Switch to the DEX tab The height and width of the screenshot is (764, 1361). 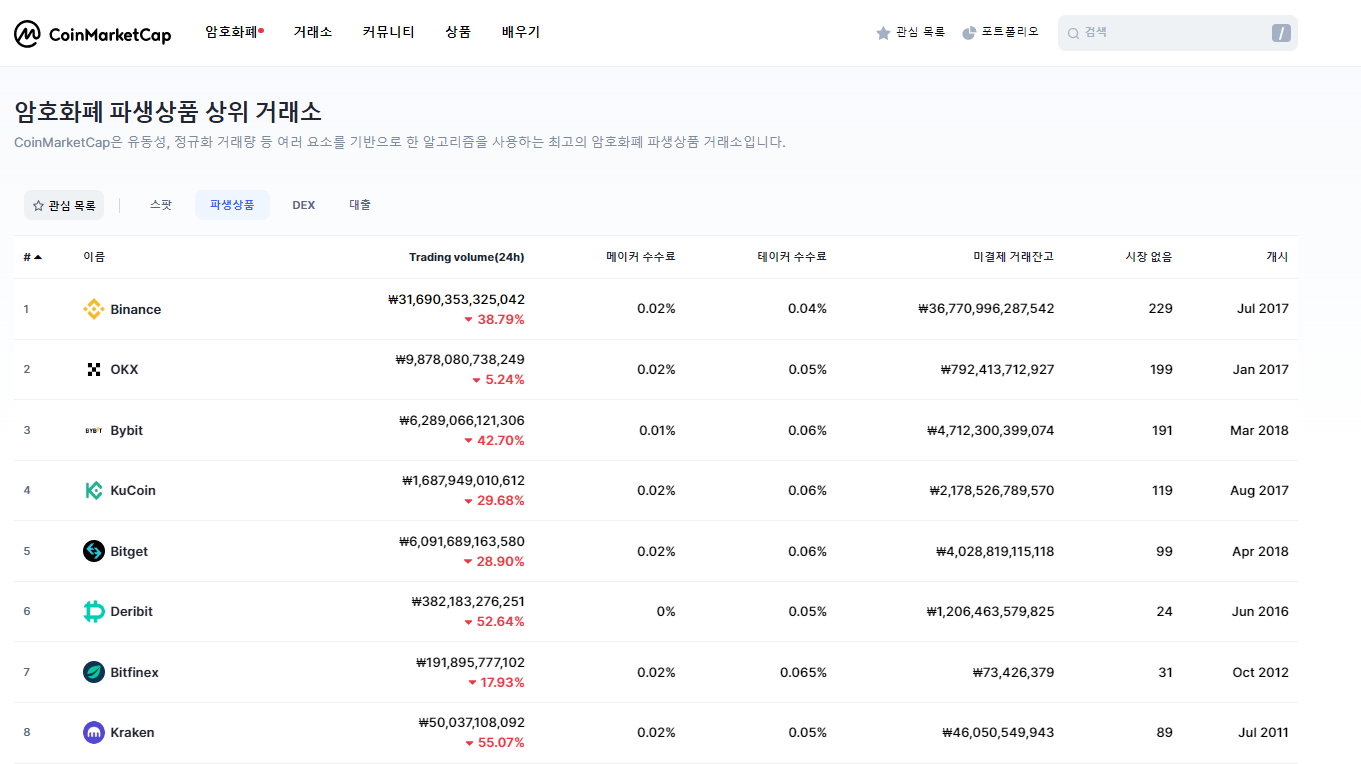point(304,205)
